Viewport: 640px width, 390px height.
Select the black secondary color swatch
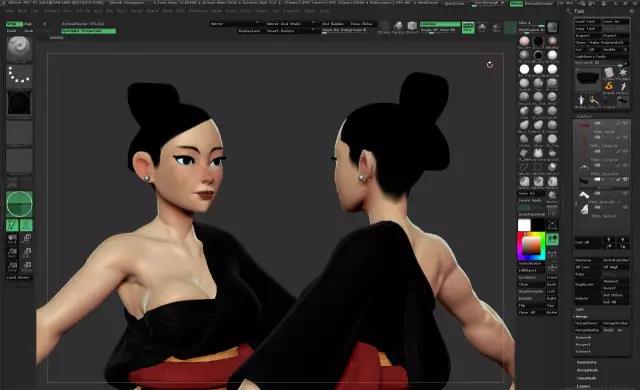538,224
